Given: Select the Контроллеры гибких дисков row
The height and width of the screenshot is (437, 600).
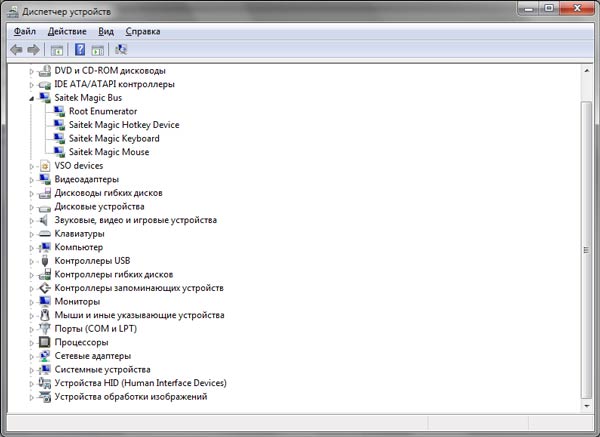Looking at the screenshot, I should 114,274.
